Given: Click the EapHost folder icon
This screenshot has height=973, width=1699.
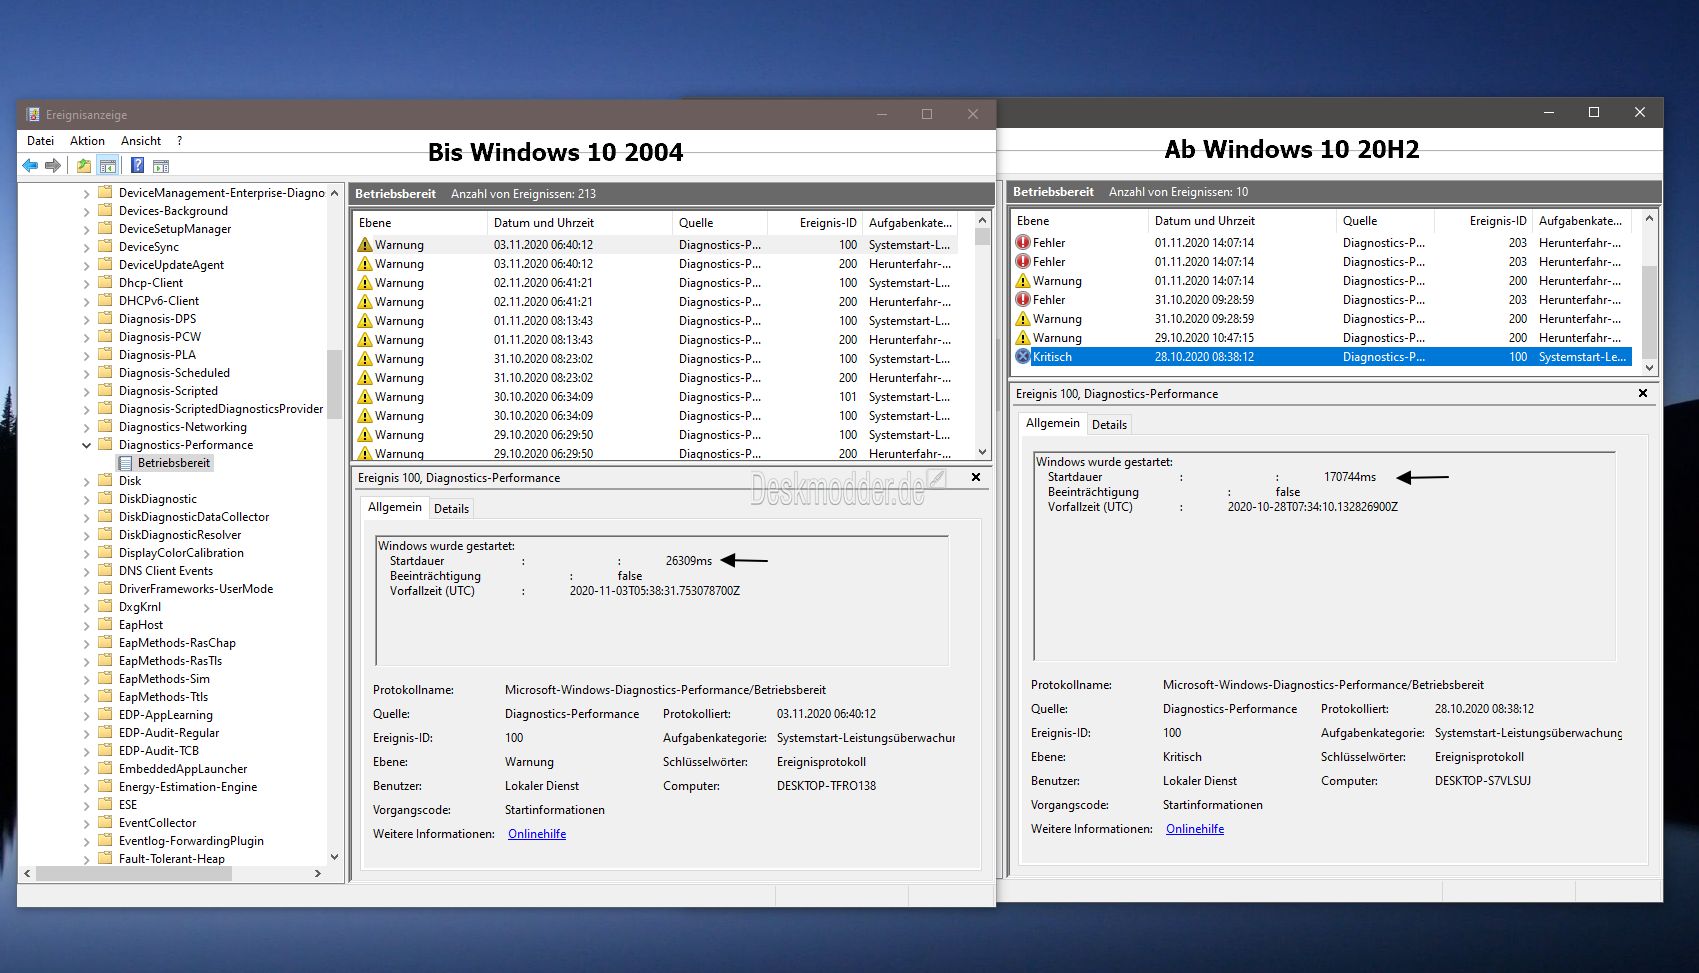Looking at the screenshot, I should (x=105, y=624).
